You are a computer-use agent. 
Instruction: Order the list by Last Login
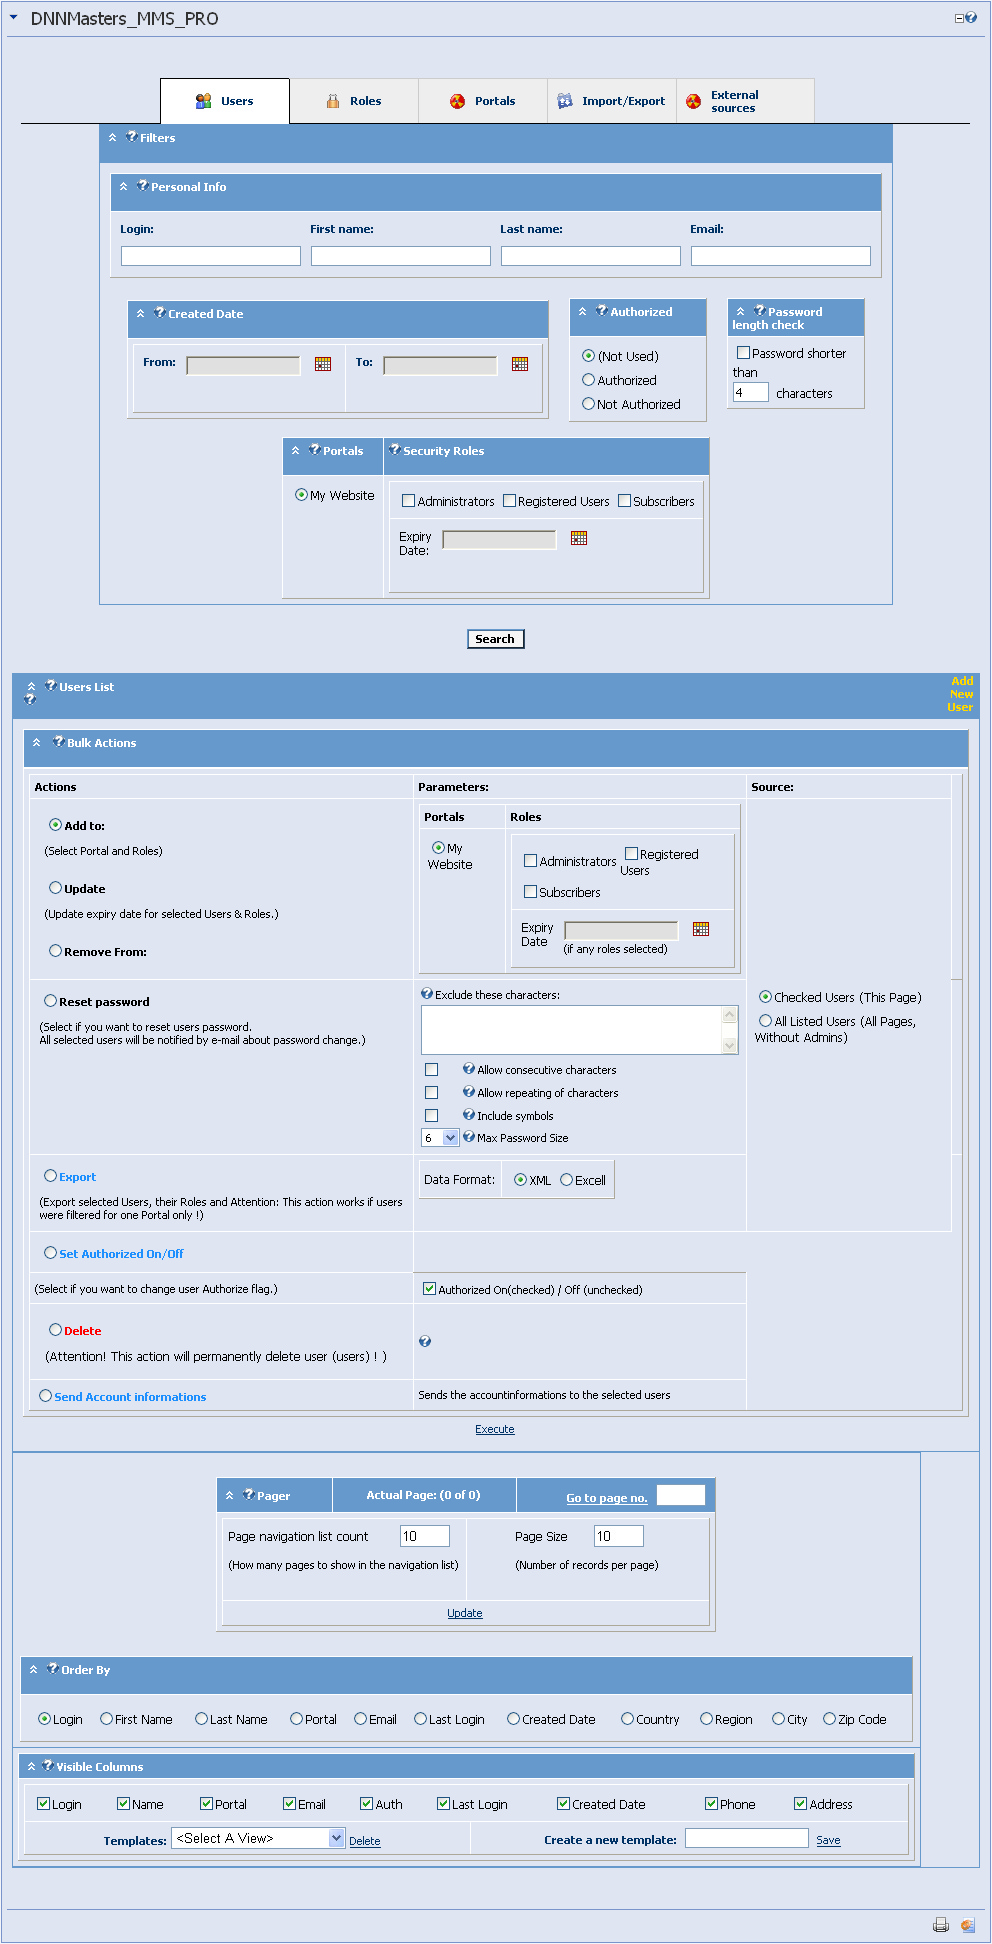coord(420,1719)
